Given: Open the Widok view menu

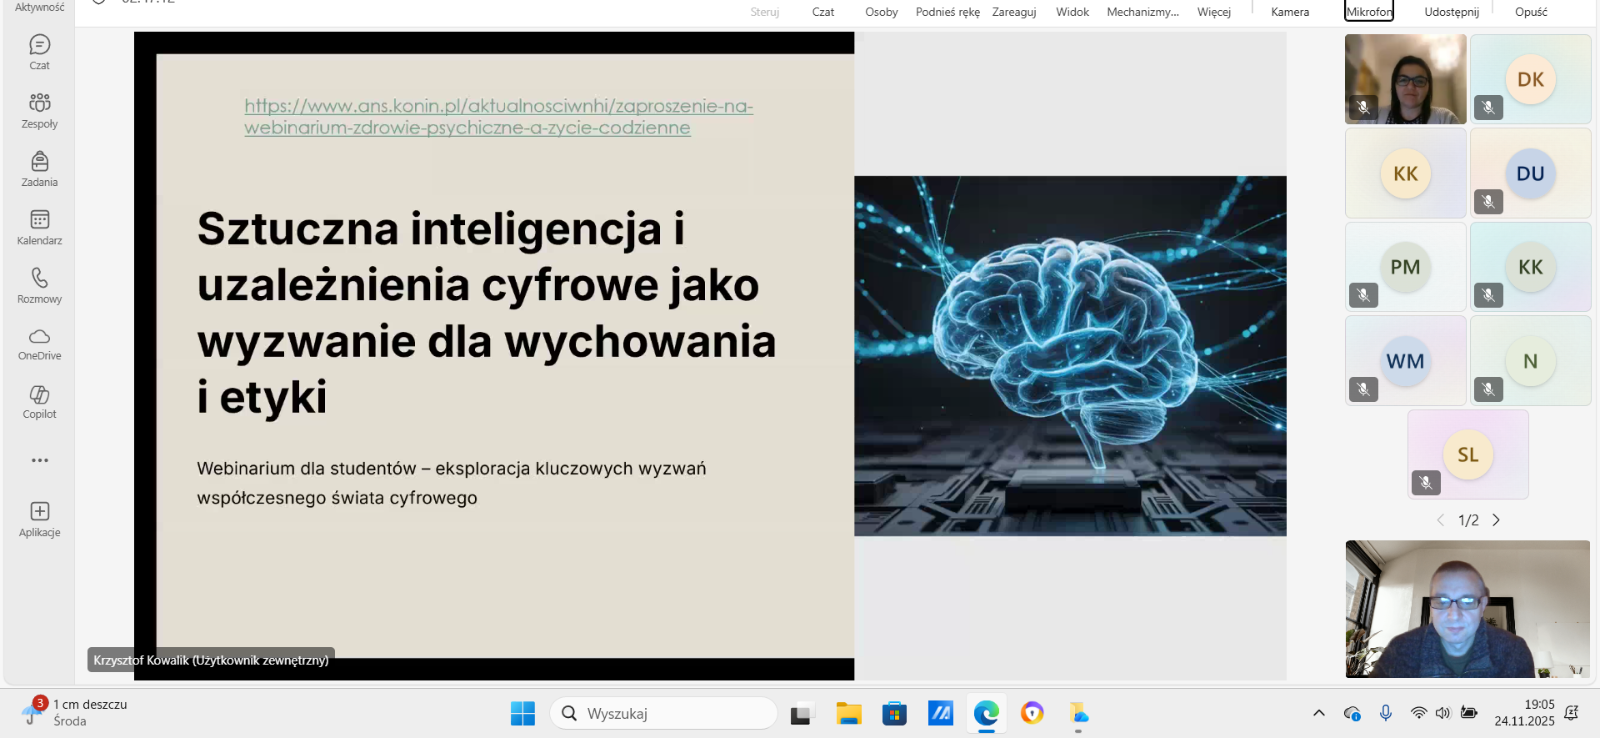Looking at the screenshot, I should [x=1072, y=12].
